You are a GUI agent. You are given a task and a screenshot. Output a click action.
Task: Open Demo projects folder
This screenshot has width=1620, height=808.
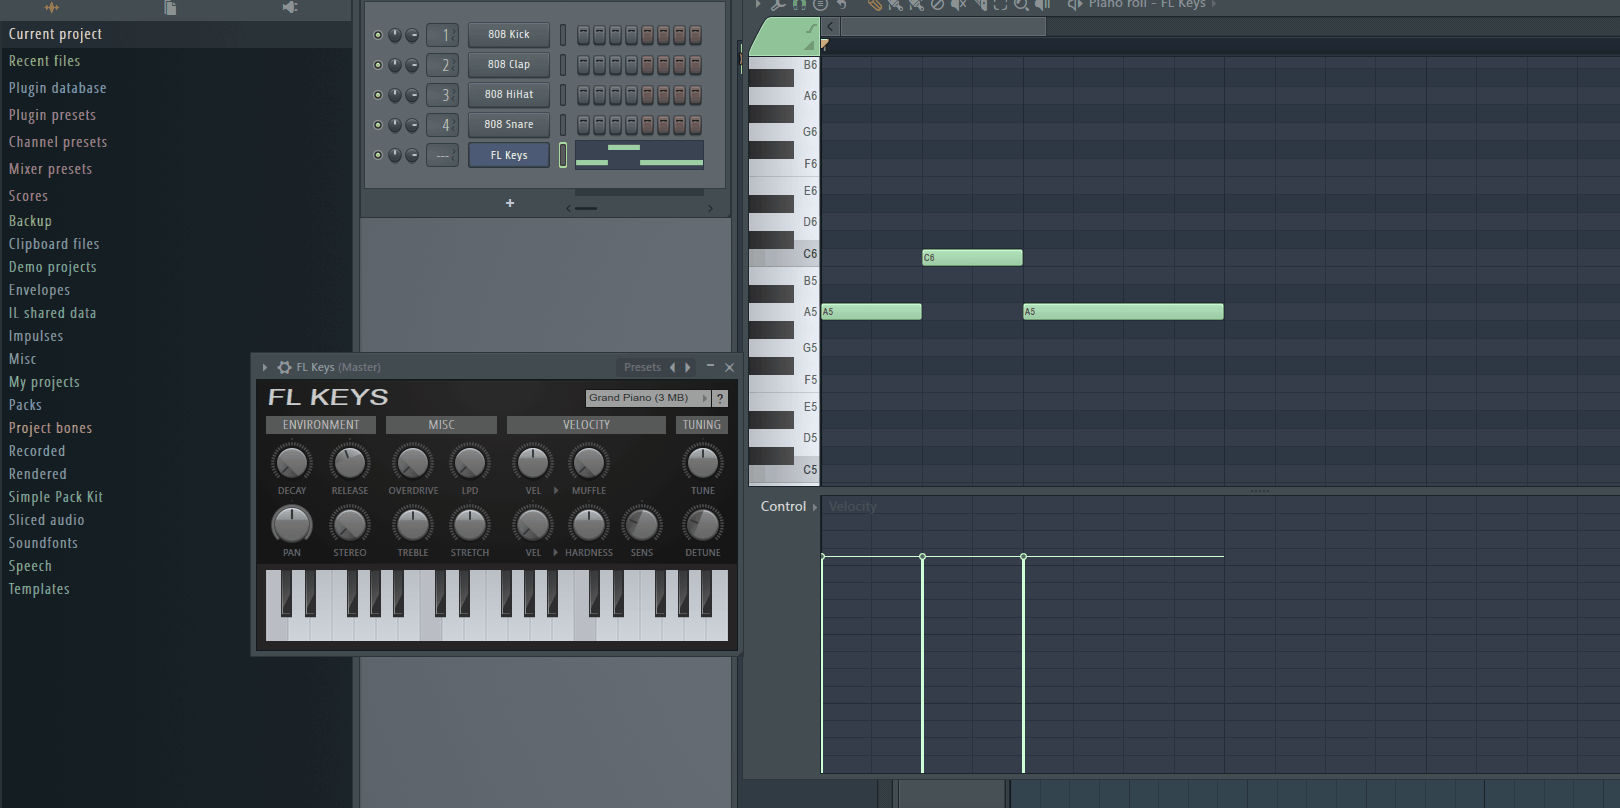(52, 267)
